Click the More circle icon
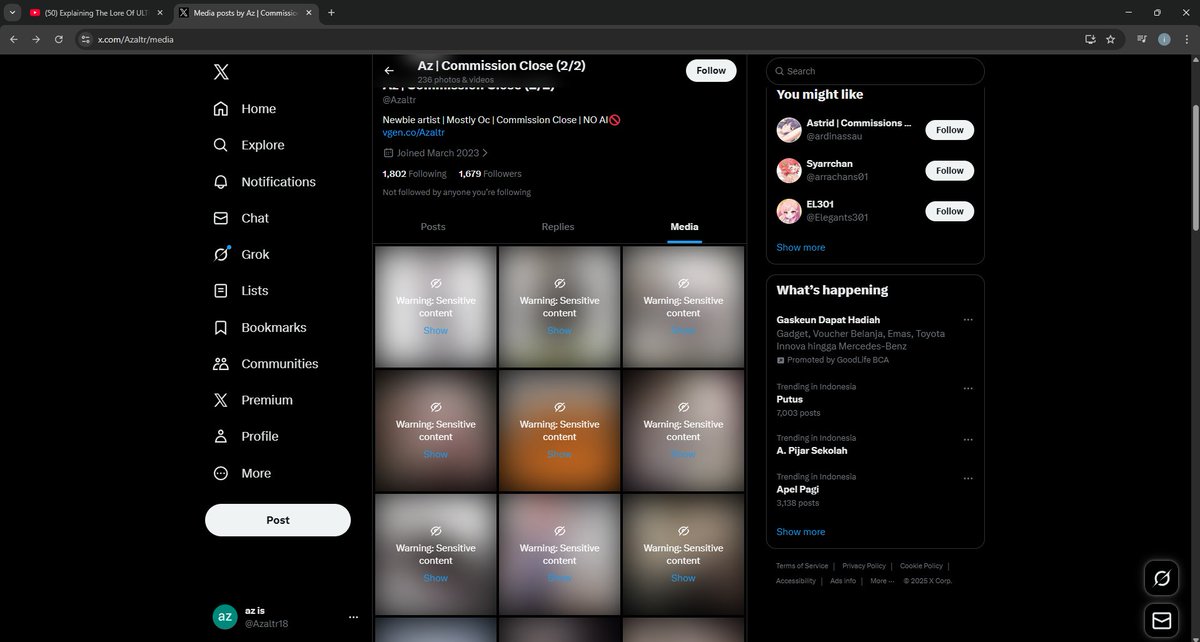1200x642 pixels. (221, 473)
